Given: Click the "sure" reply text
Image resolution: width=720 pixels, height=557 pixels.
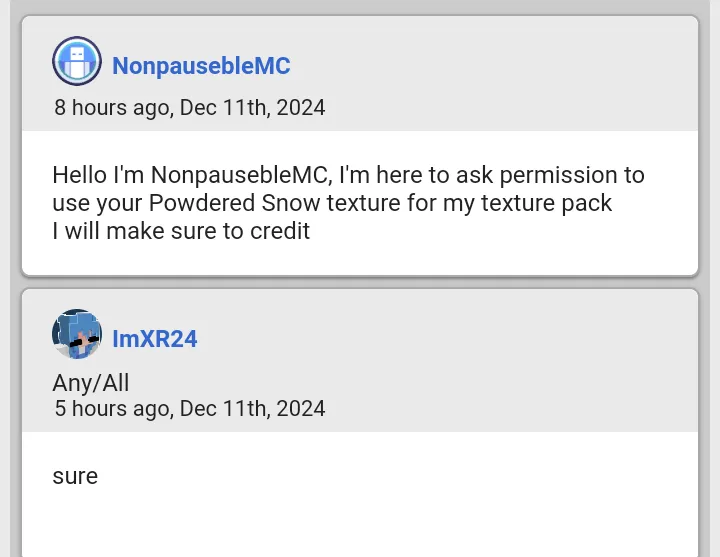Looking at the screenshot, I should point(75,476).
